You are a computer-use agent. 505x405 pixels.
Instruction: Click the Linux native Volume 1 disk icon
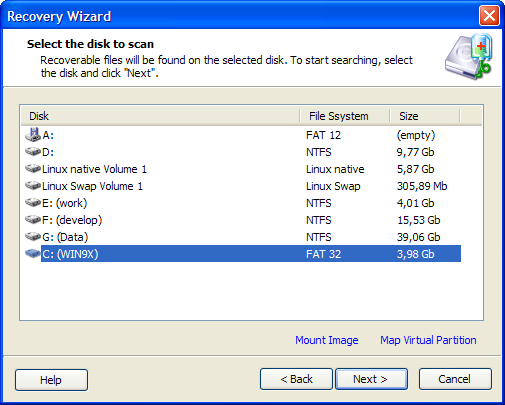click(x=33, y=169)
